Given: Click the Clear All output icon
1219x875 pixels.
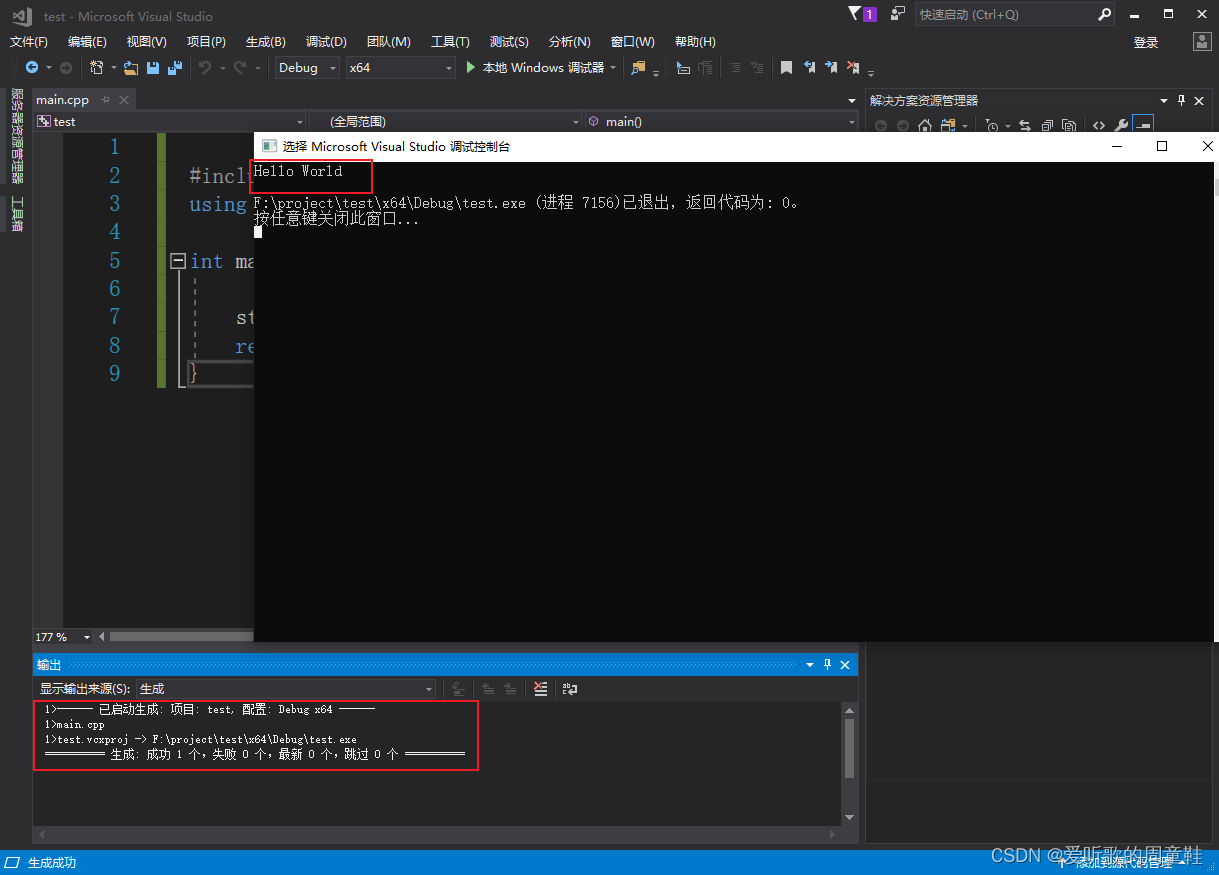Looking at the screenshot, I should click(540, 688).
